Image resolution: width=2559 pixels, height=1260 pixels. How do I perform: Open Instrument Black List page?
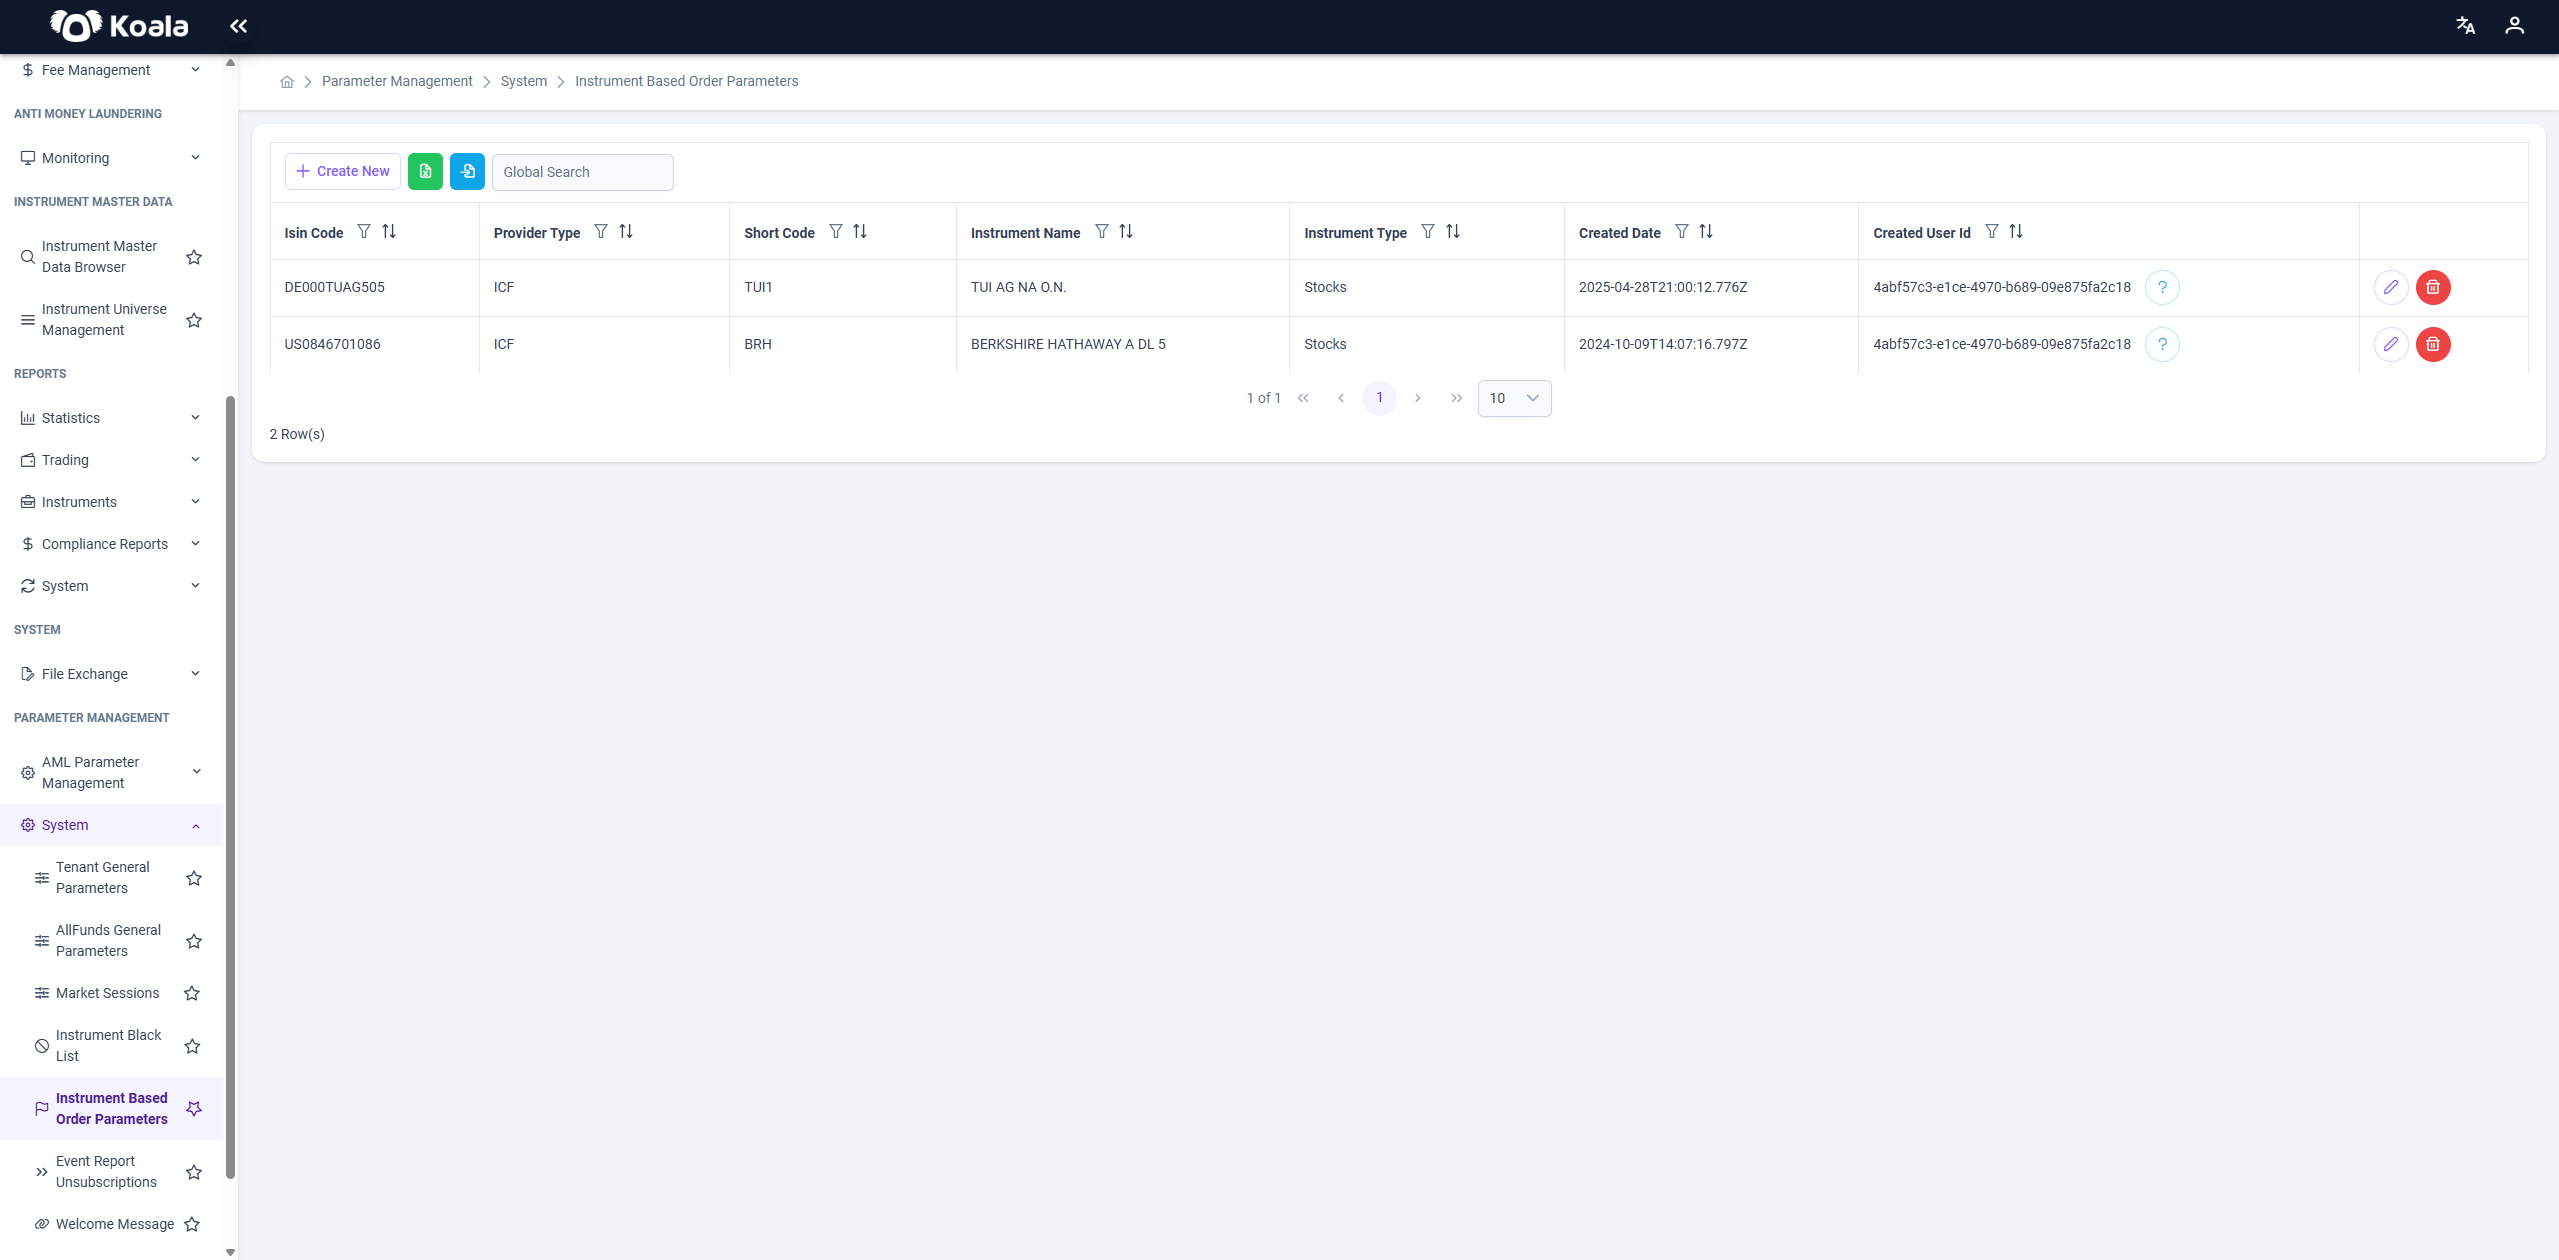point(108,1045)
